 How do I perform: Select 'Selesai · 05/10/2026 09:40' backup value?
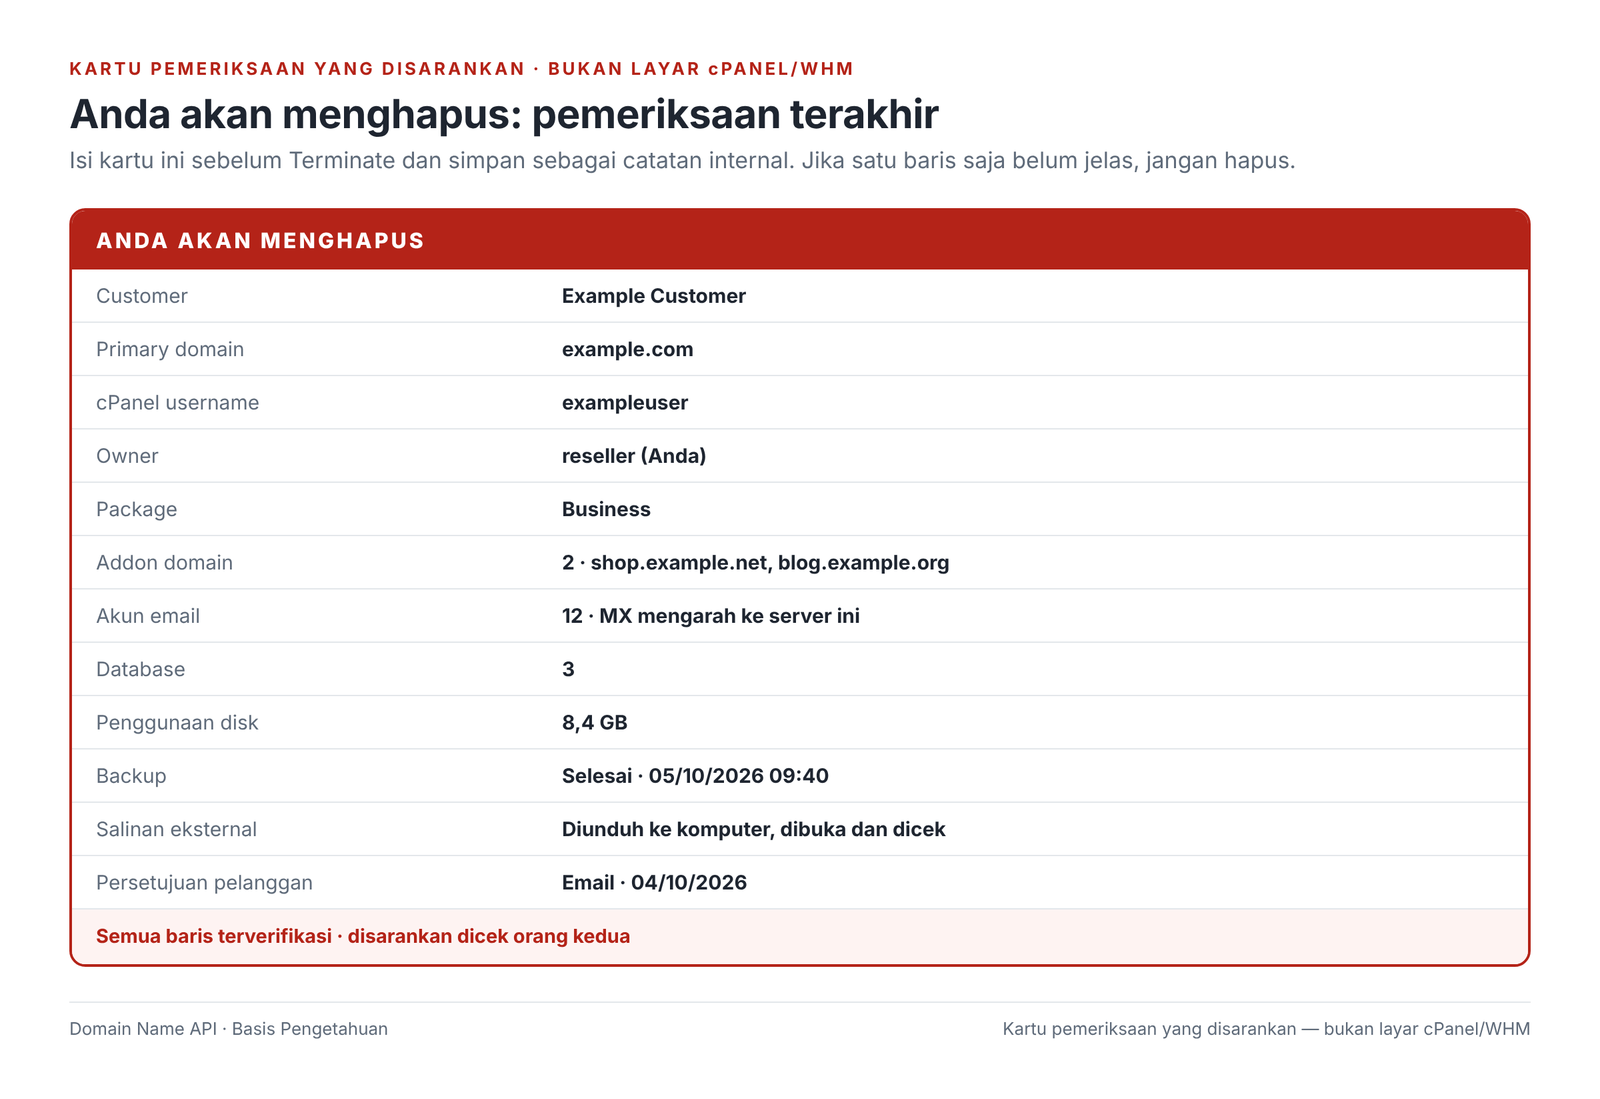pyautogui.click(x=695, y=776)
